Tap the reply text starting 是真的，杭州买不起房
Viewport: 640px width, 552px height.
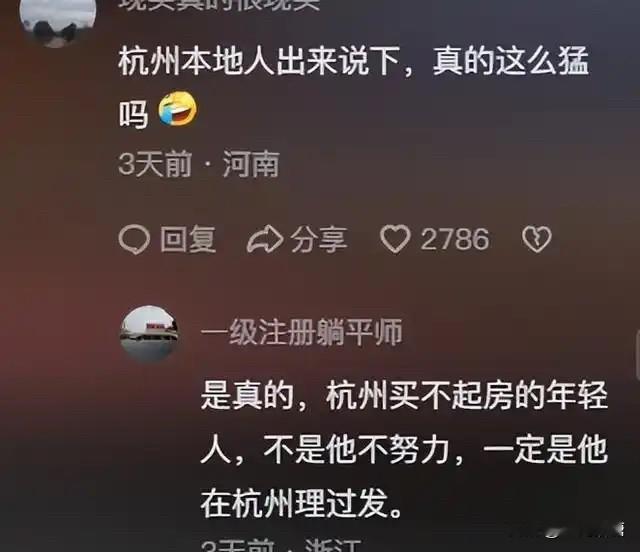tap(404, 450)
